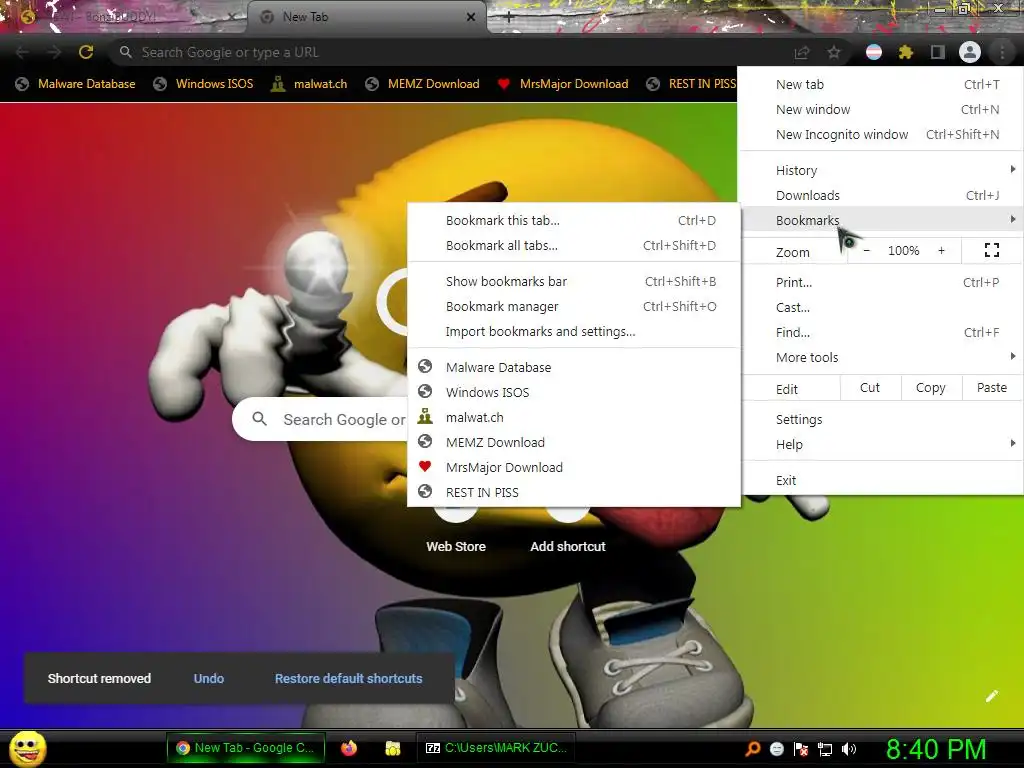The width and height of the screenshot is (1024, 768).
Task: Click the customize page pencil icon
Action: 992,696
